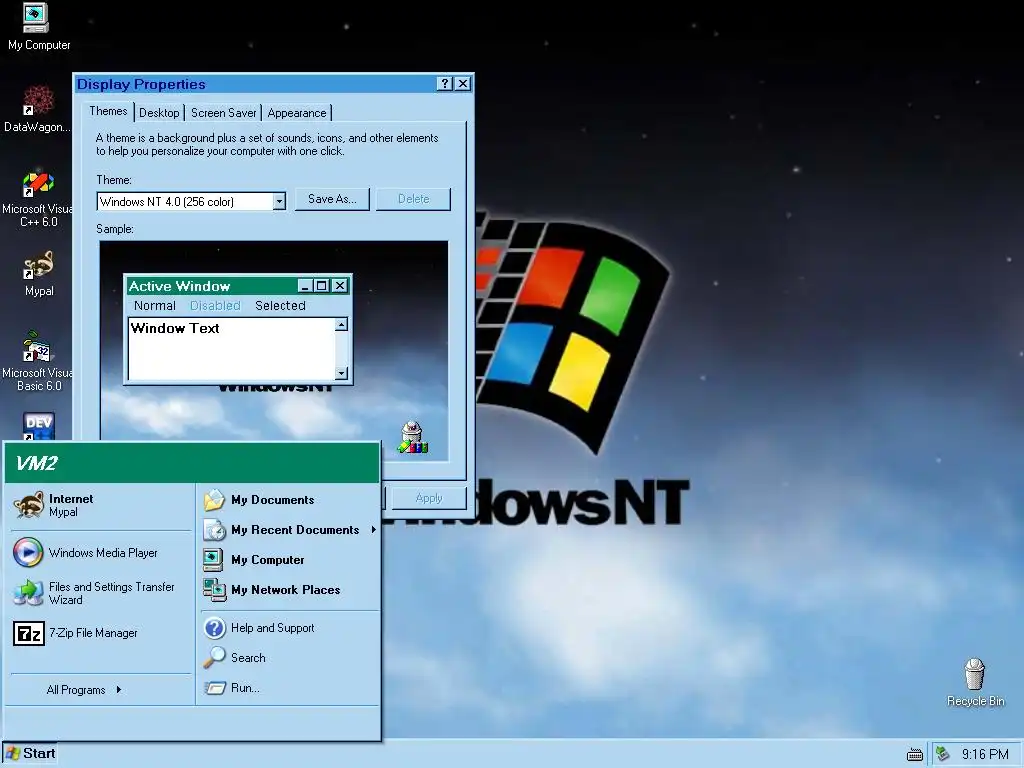The width and height of the screenshot is (1024, 768).
Task: Open My Computer in Start menu
Action: (289, 560)
